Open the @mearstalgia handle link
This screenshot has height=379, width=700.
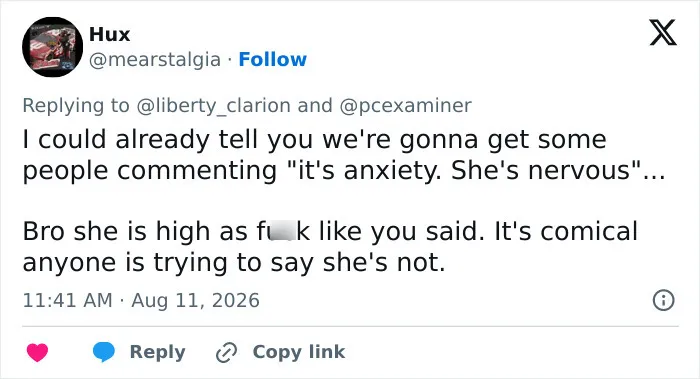155,59
